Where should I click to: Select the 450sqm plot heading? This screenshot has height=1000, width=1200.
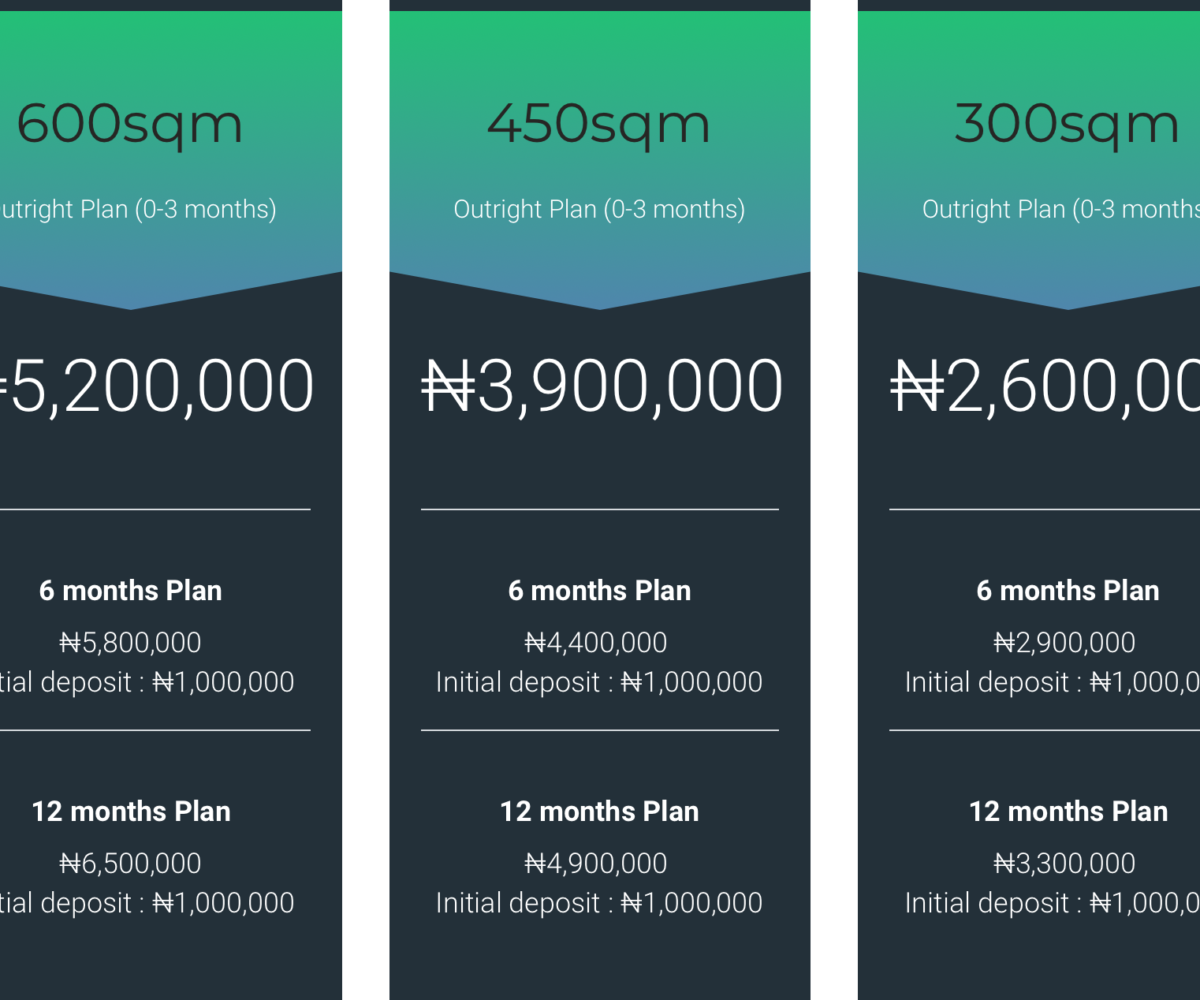coord(599,125)
